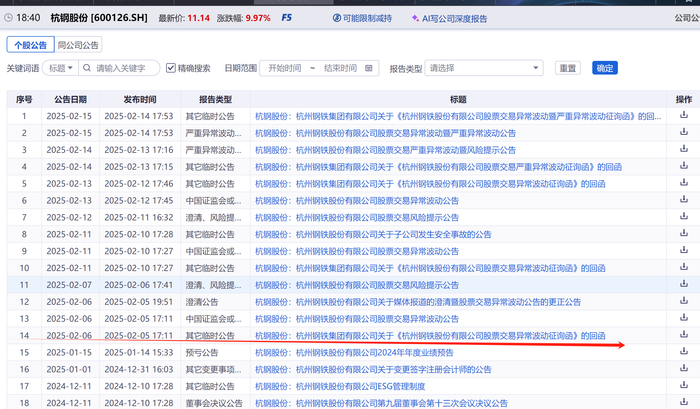Viewport: 700px width, 409px height.
Task: Click the change percentage 9.97%
Action: coord(258,18)
